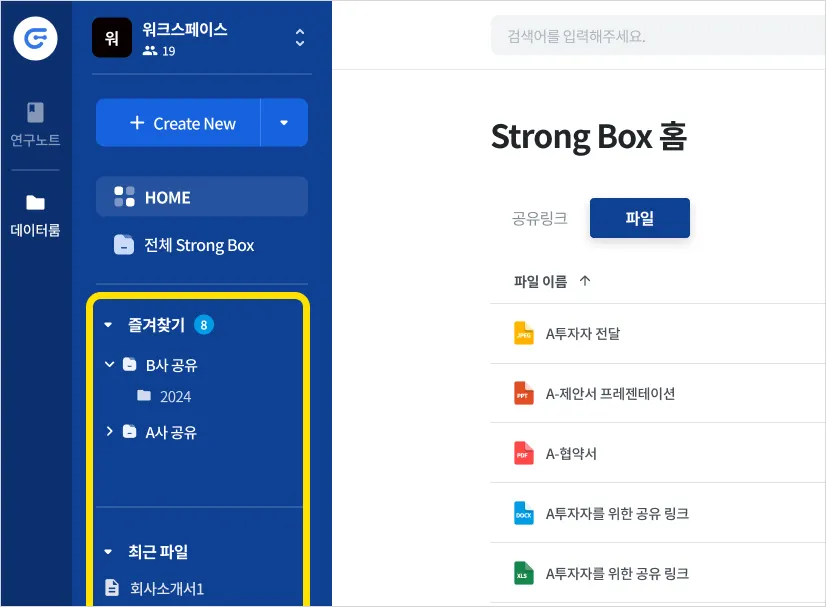Collapse the 최근 파일 section
826x607 pixels.
tap(108, 551)
